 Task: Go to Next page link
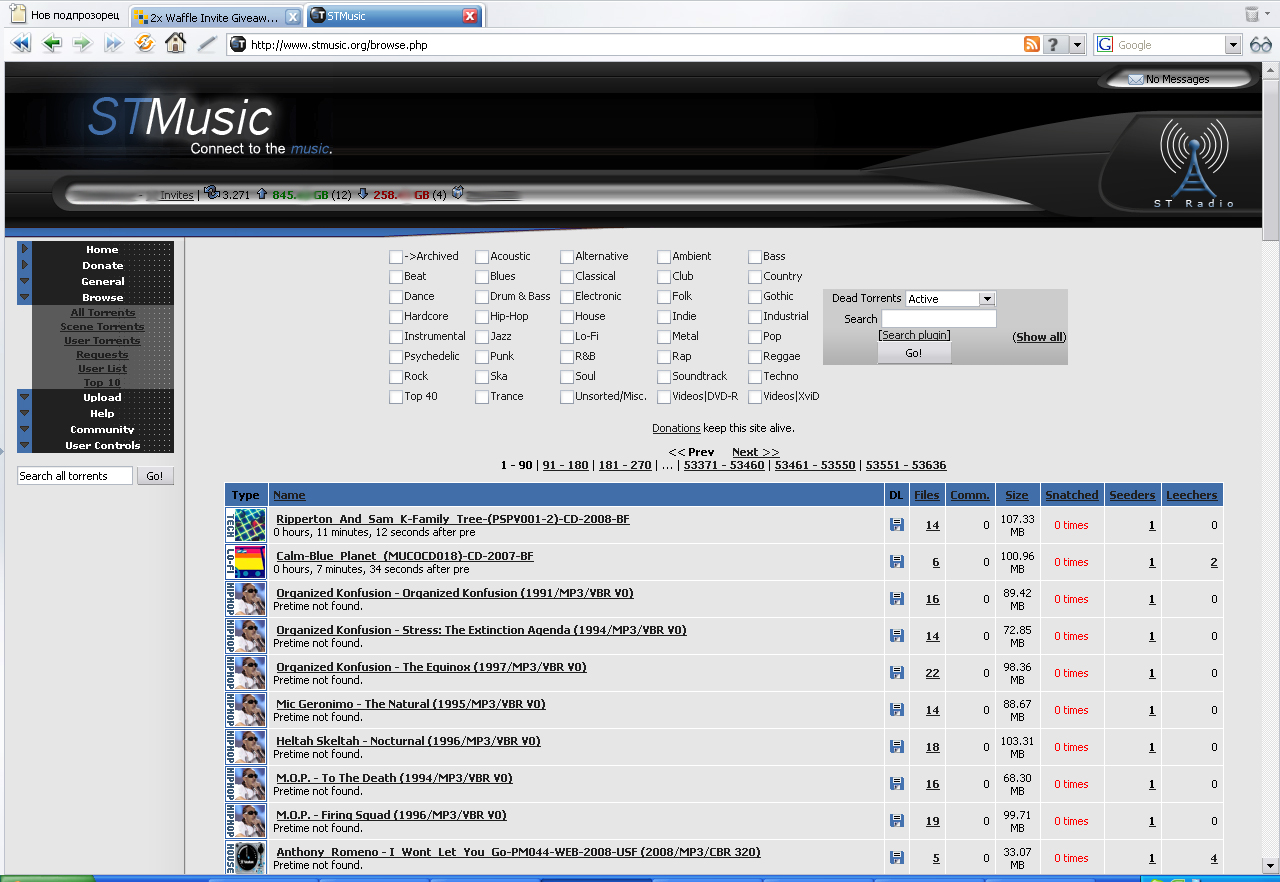[755, 452]
